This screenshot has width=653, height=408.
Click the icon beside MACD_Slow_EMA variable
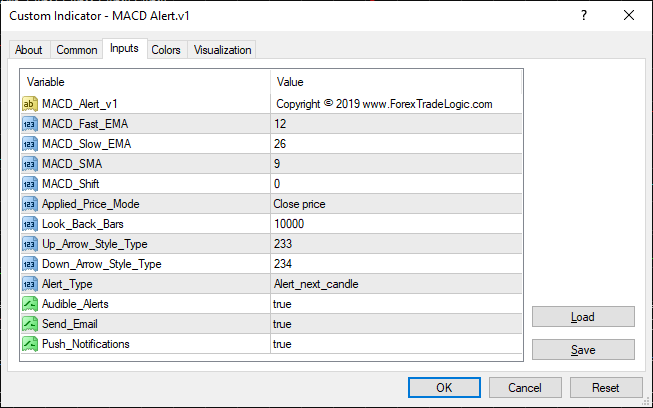pos(30,143)
